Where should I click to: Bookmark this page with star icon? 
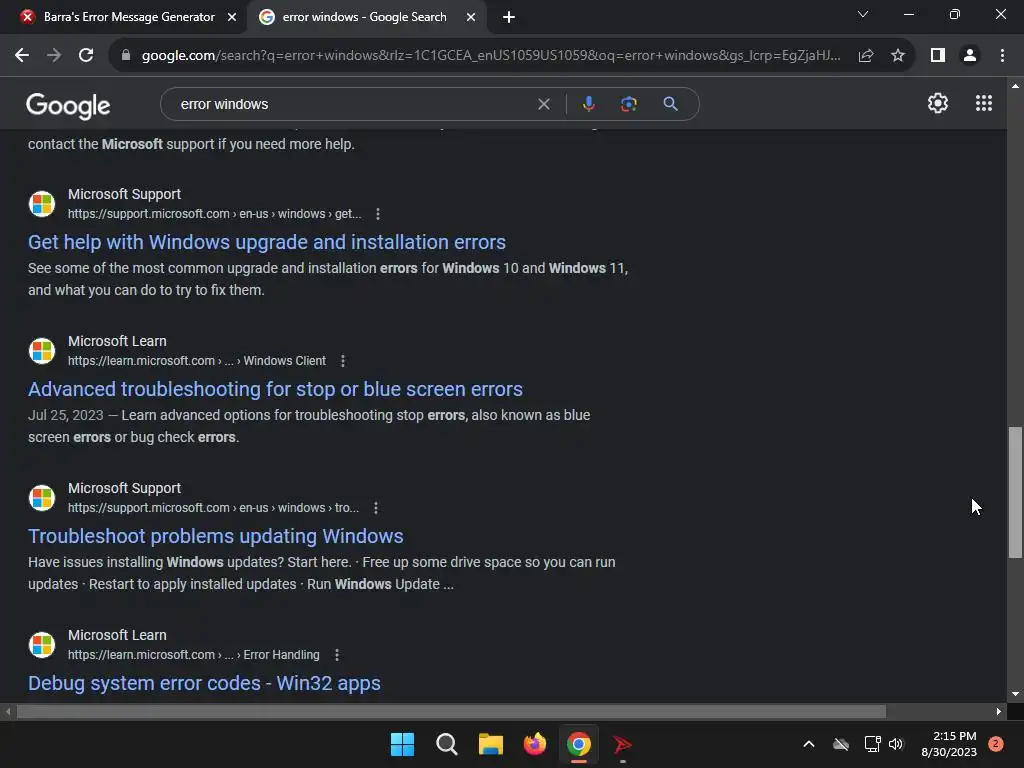click(898, 56)
